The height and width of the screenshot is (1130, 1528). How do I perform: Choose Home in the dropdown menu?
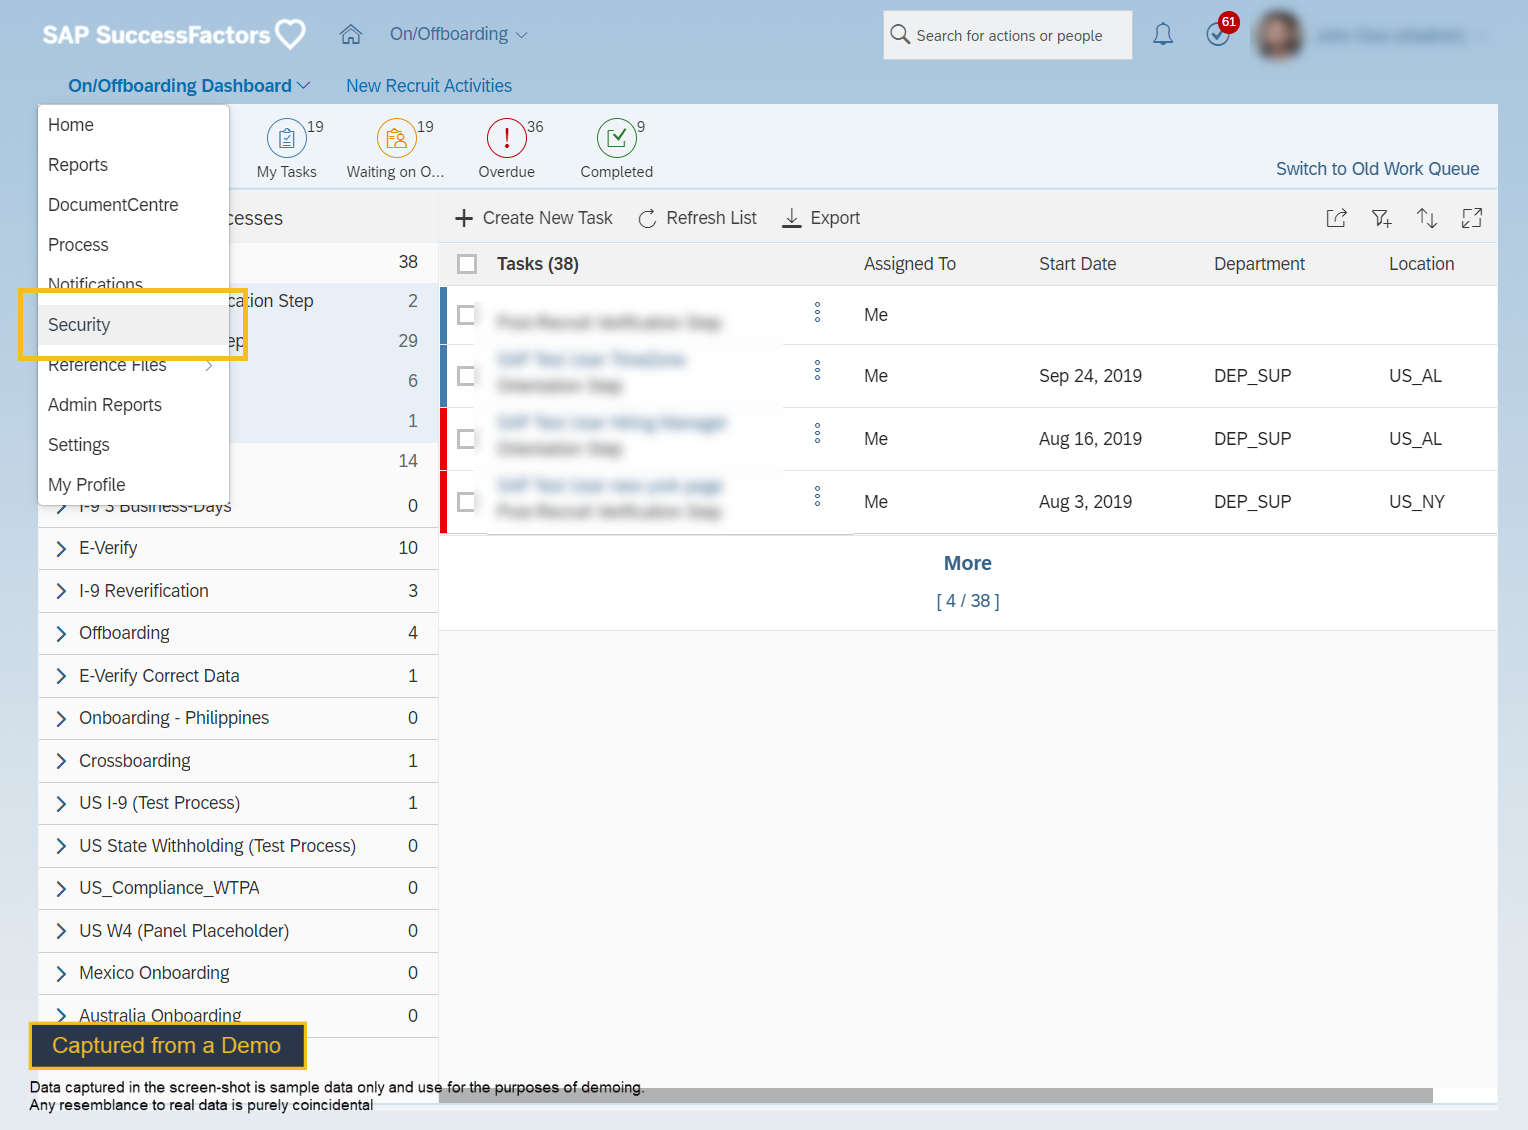point(134,125)
